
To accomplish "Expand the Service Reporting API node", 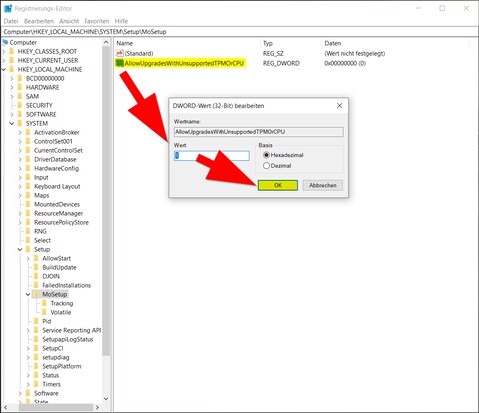I will pyautogui.click(x=28, y=330).
